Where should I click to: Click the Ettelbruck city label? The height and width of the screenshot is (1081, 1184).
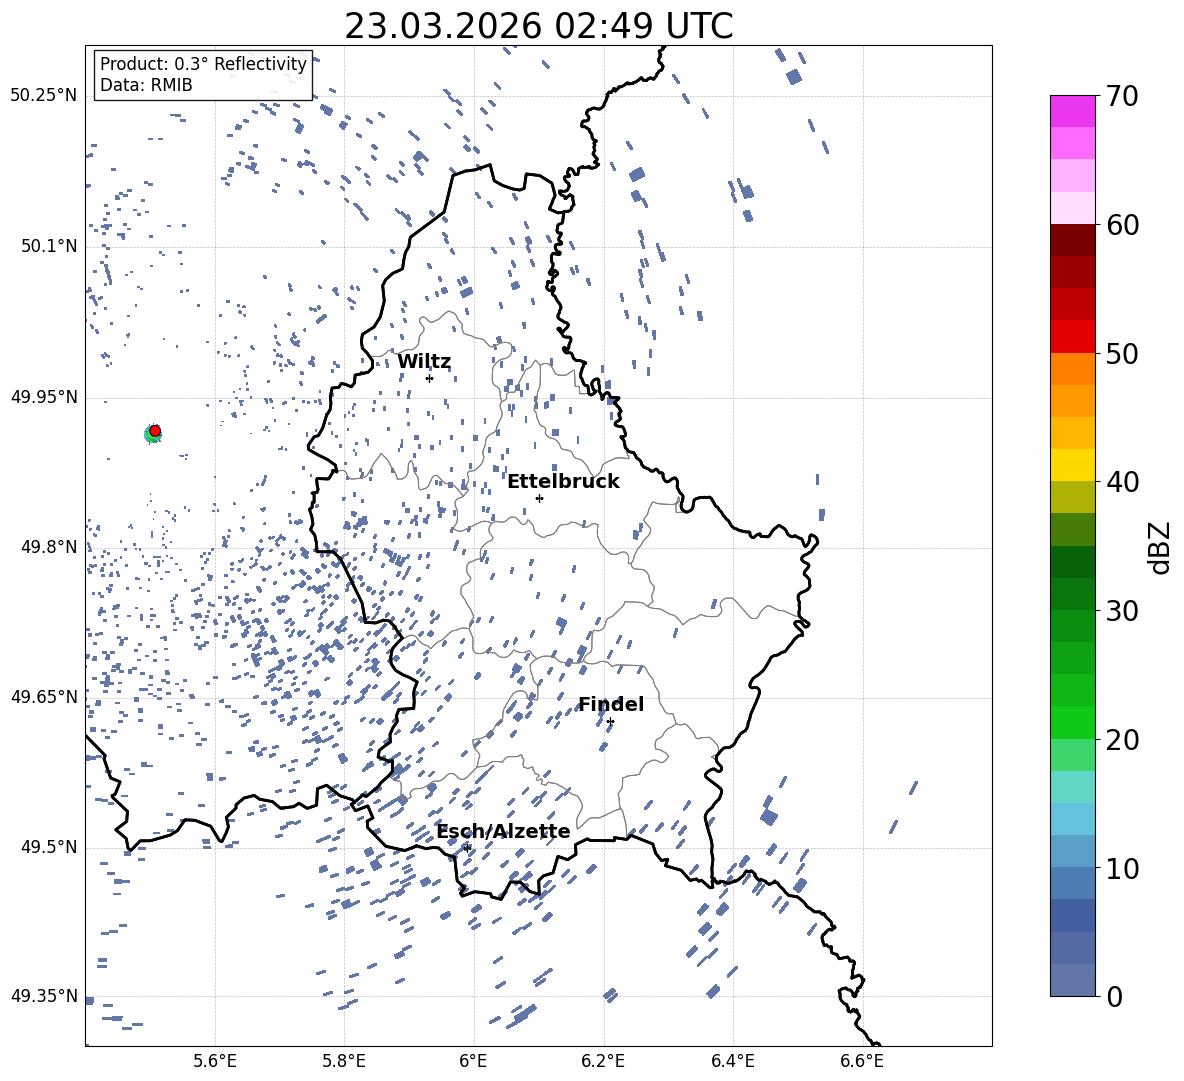click(x=563, y=482)
